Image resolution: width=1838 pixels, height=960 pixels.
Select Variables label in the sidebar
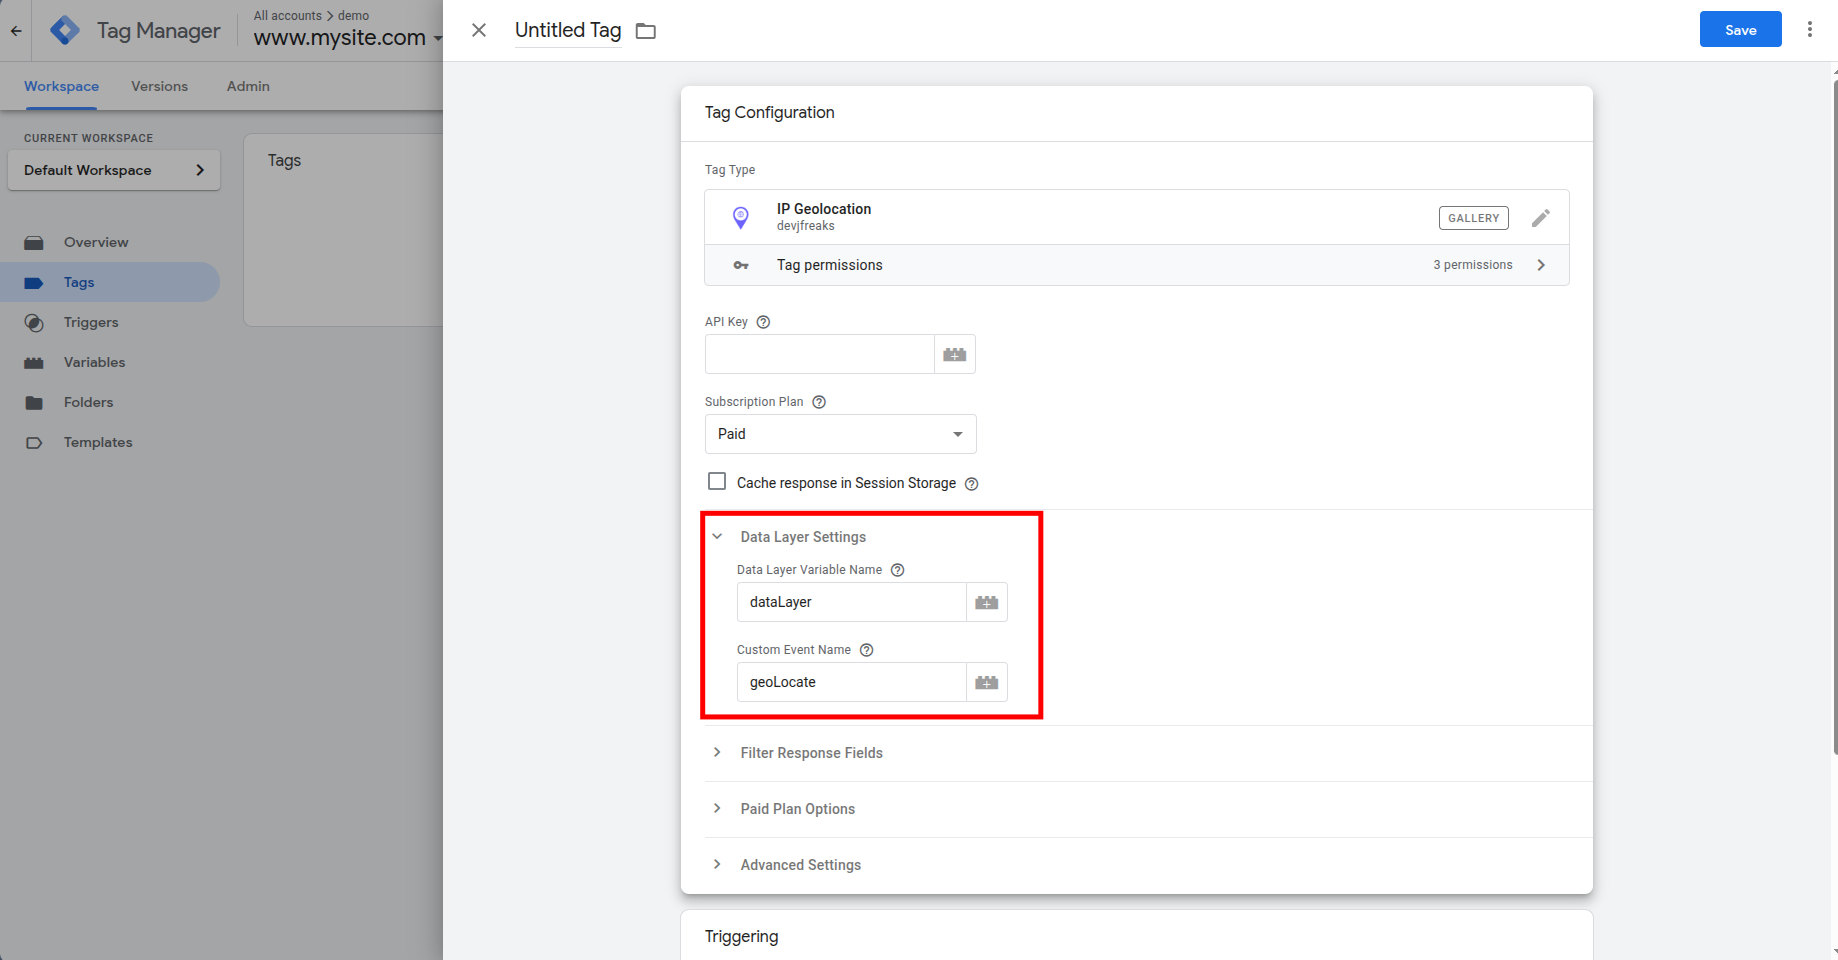95,362
